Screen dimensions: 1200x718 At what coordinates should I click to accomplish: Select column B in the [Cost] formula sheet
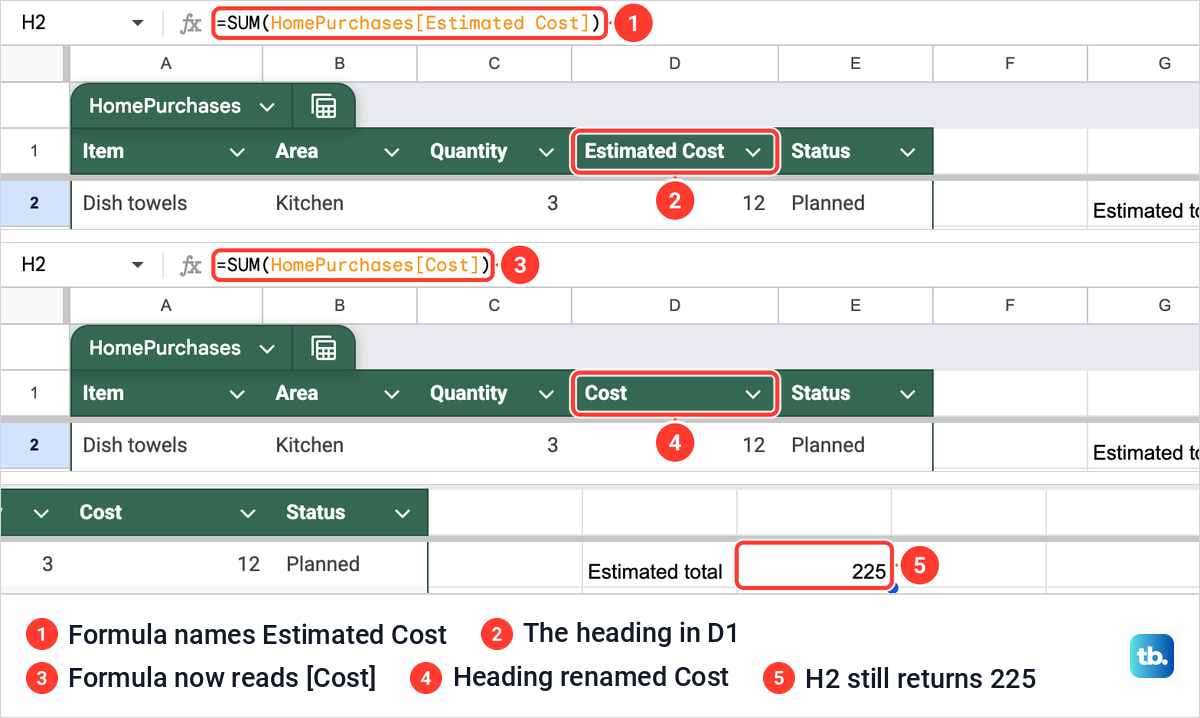pyautogui.click(x=340, y=305)
